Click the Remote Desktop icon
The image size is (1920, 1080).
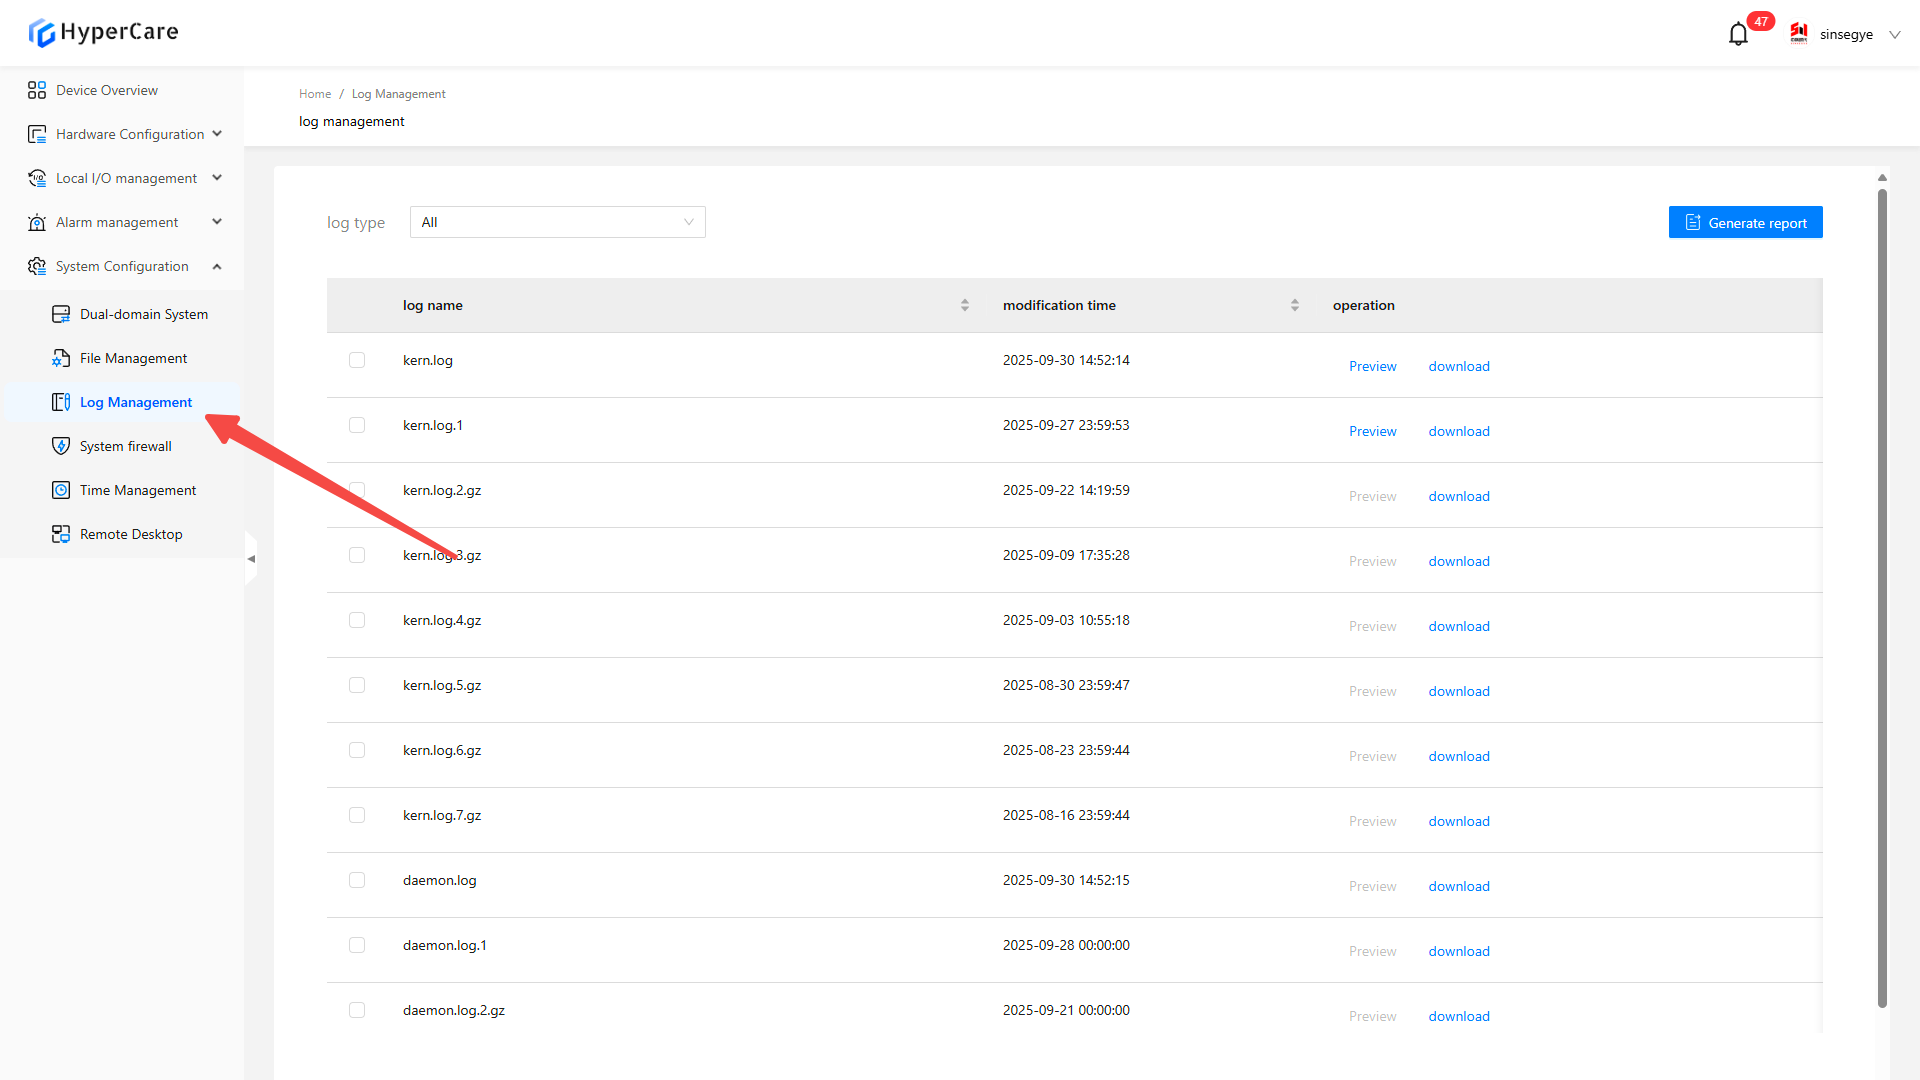(x=61, y=534)
